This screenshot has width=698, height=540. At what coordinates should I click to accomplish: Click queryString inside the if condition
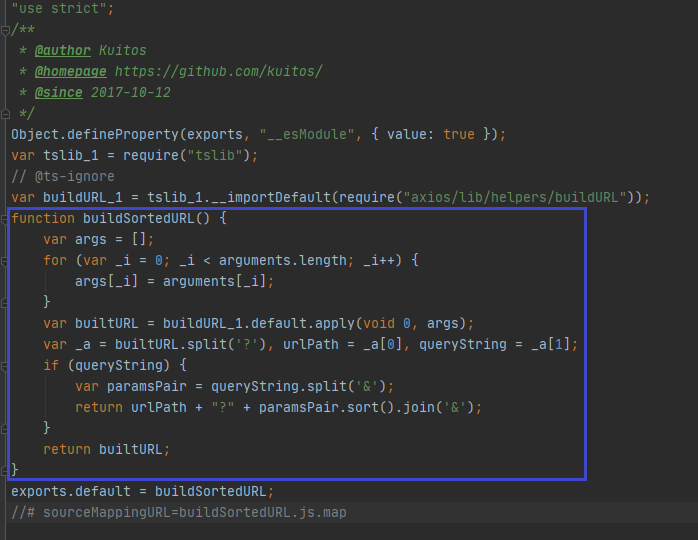coord(119,365)
